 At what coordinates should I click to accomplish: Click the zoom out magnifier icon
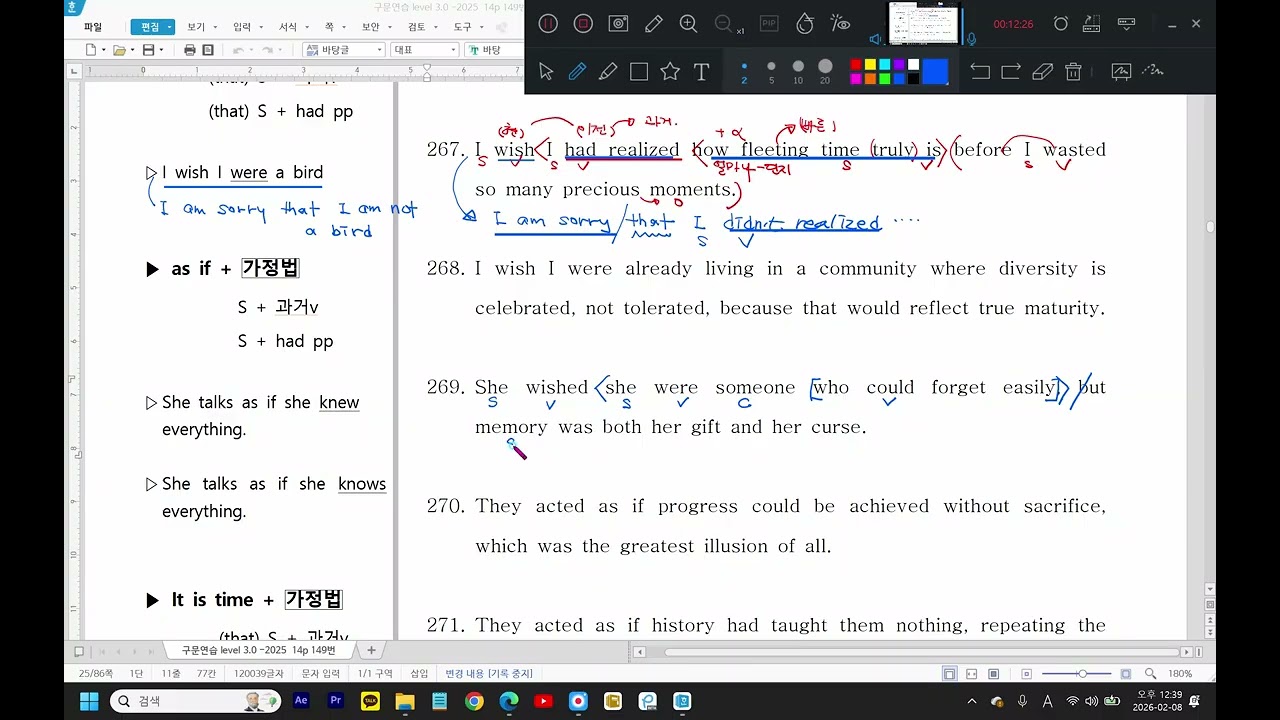pyautogui.click(x=724, y=23)
